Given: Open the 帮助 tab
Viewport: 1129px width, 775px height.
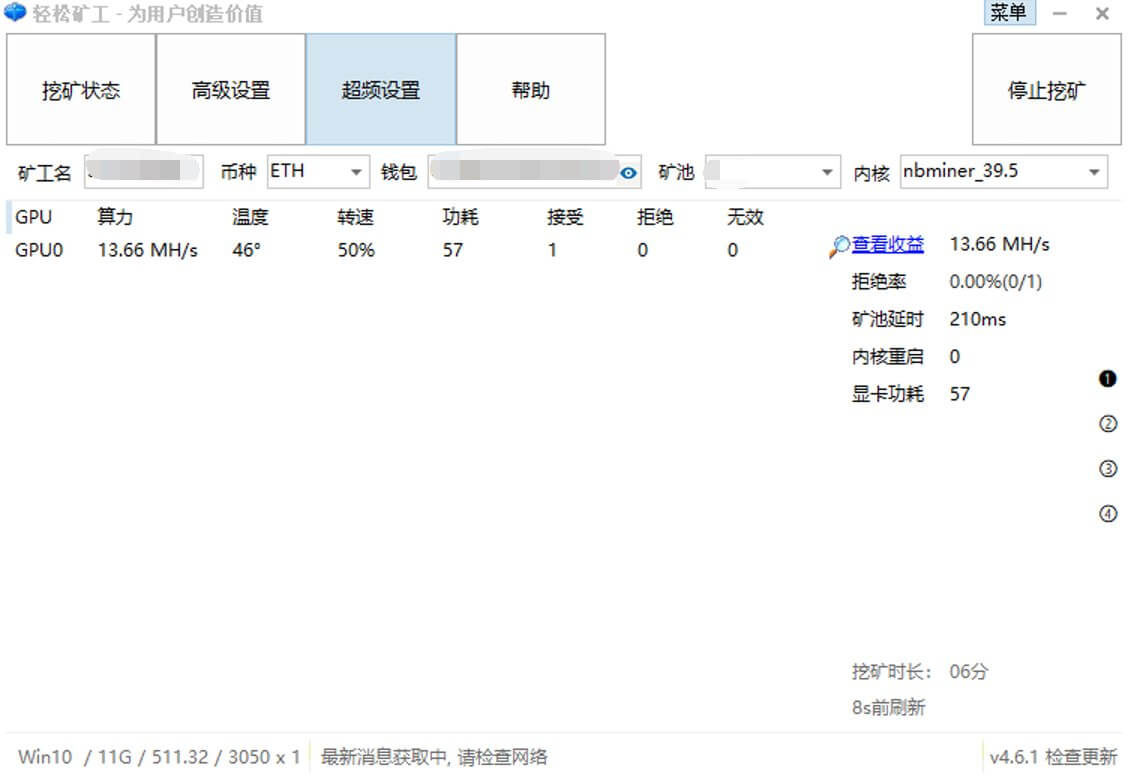Looking at the screenshot, I should (530, 88).
